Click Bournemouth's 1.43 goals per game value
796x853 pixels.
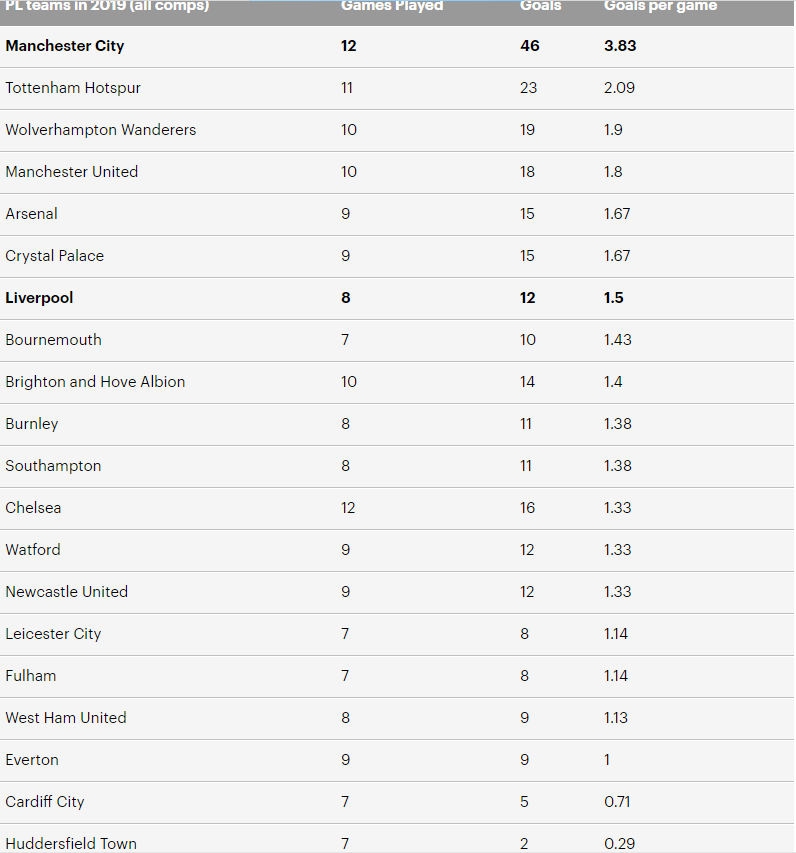click(618, 340)
